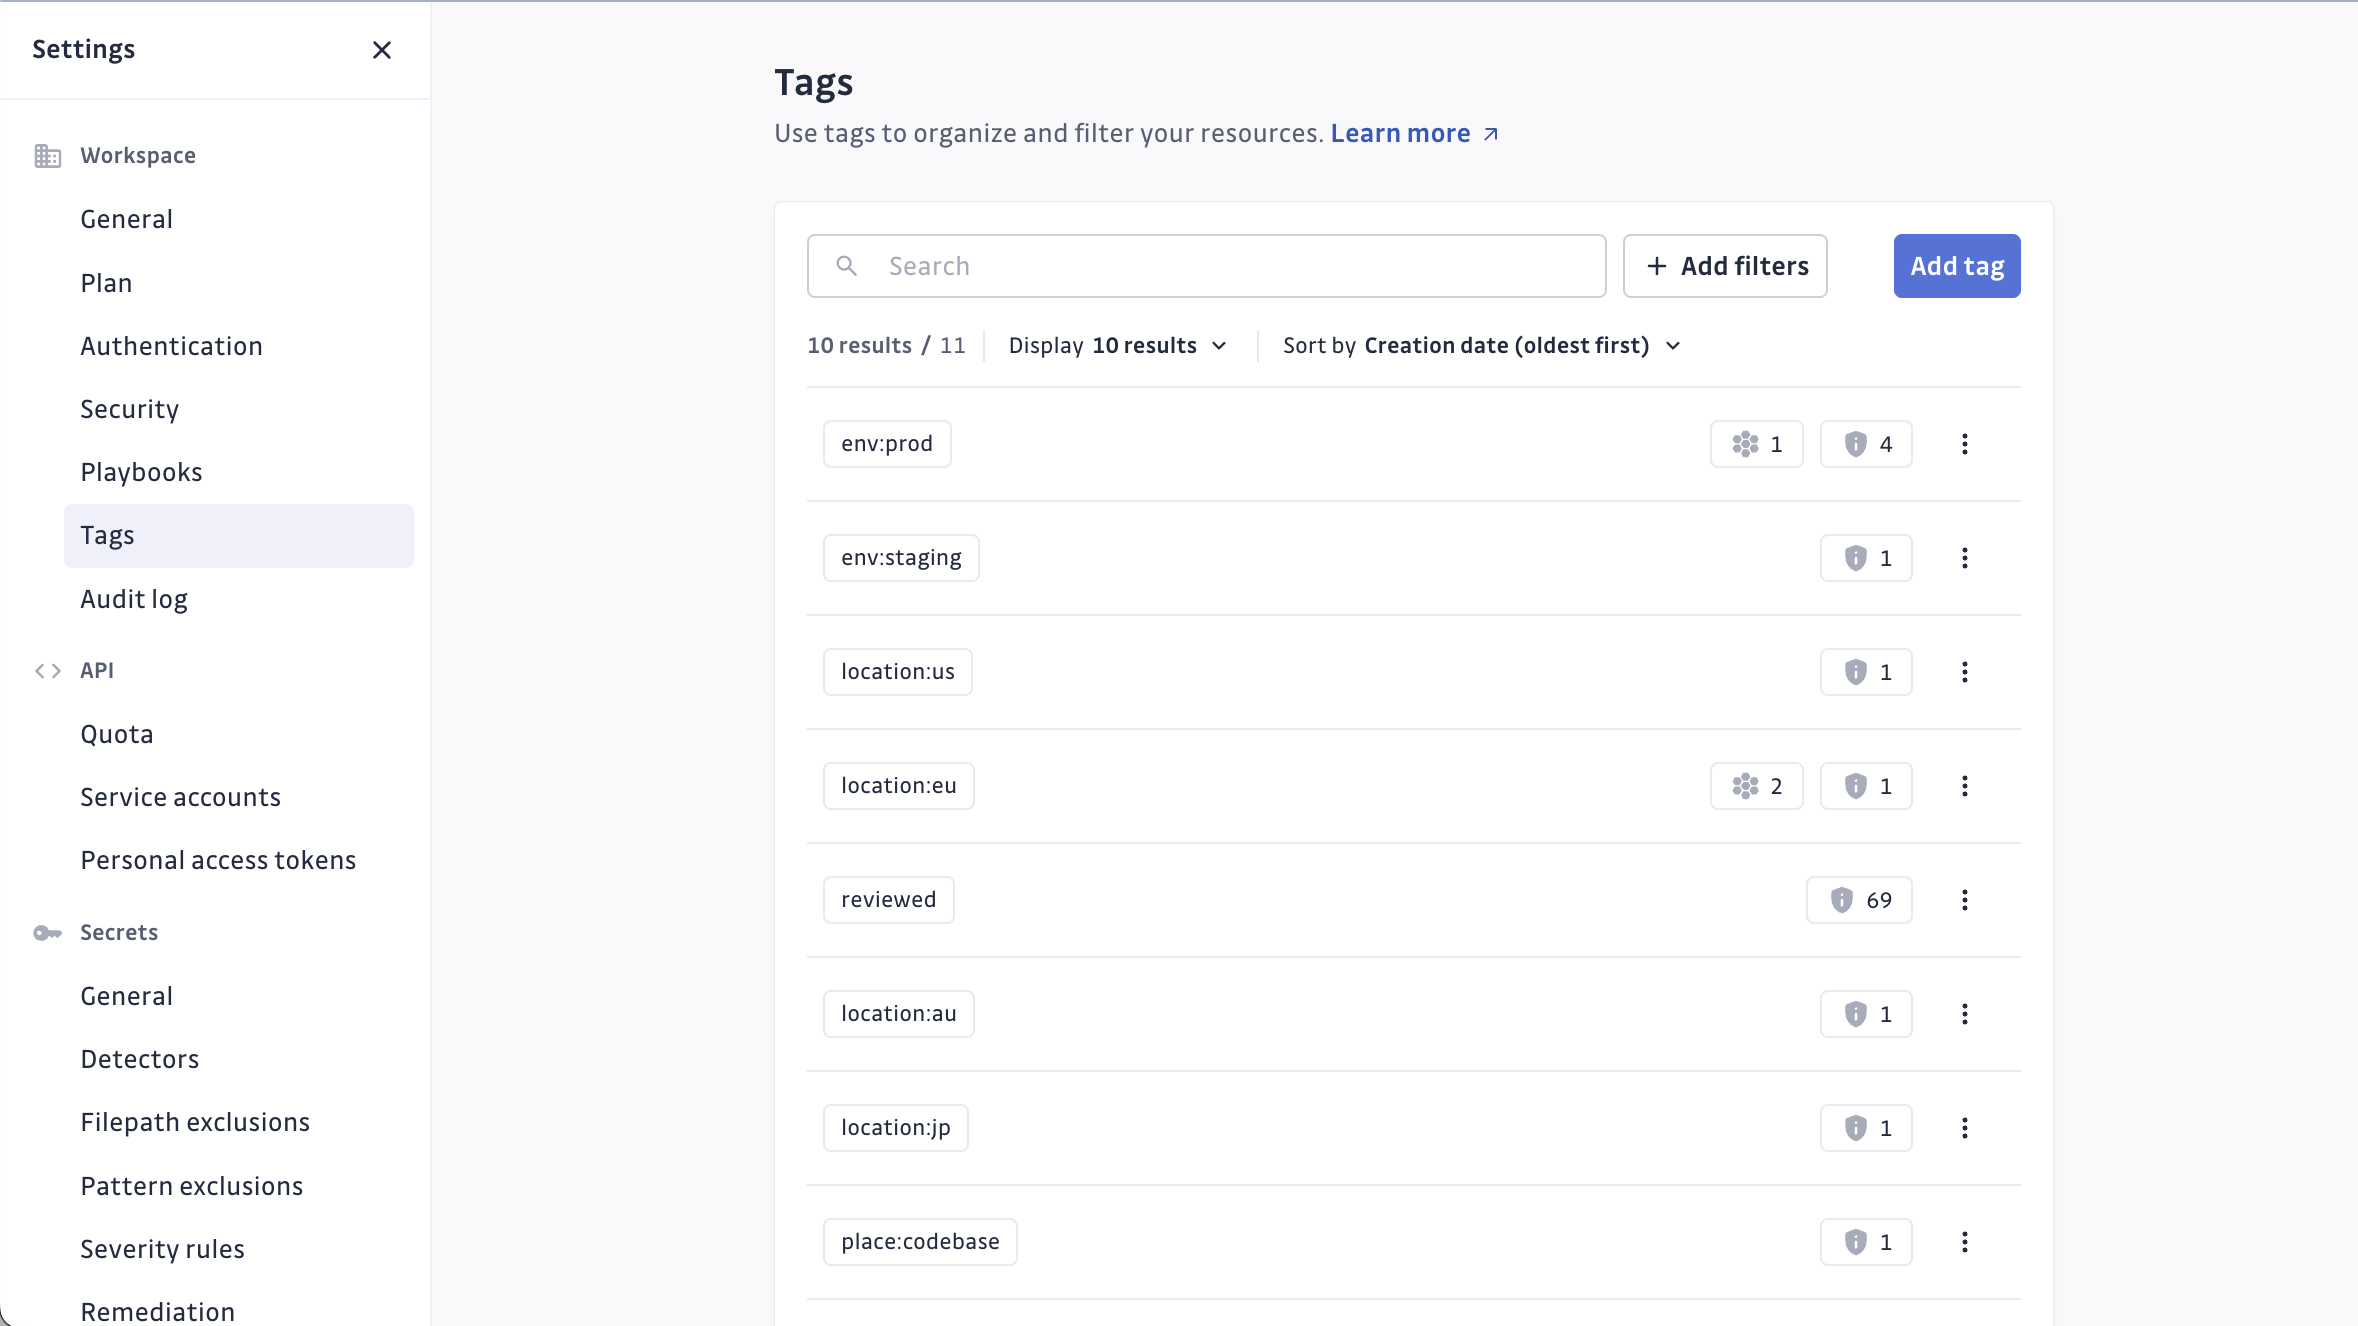2358x1326 pixels.
Task: Click the Workspace building icon
Action: pyautogui.click(x=47, y=156)
